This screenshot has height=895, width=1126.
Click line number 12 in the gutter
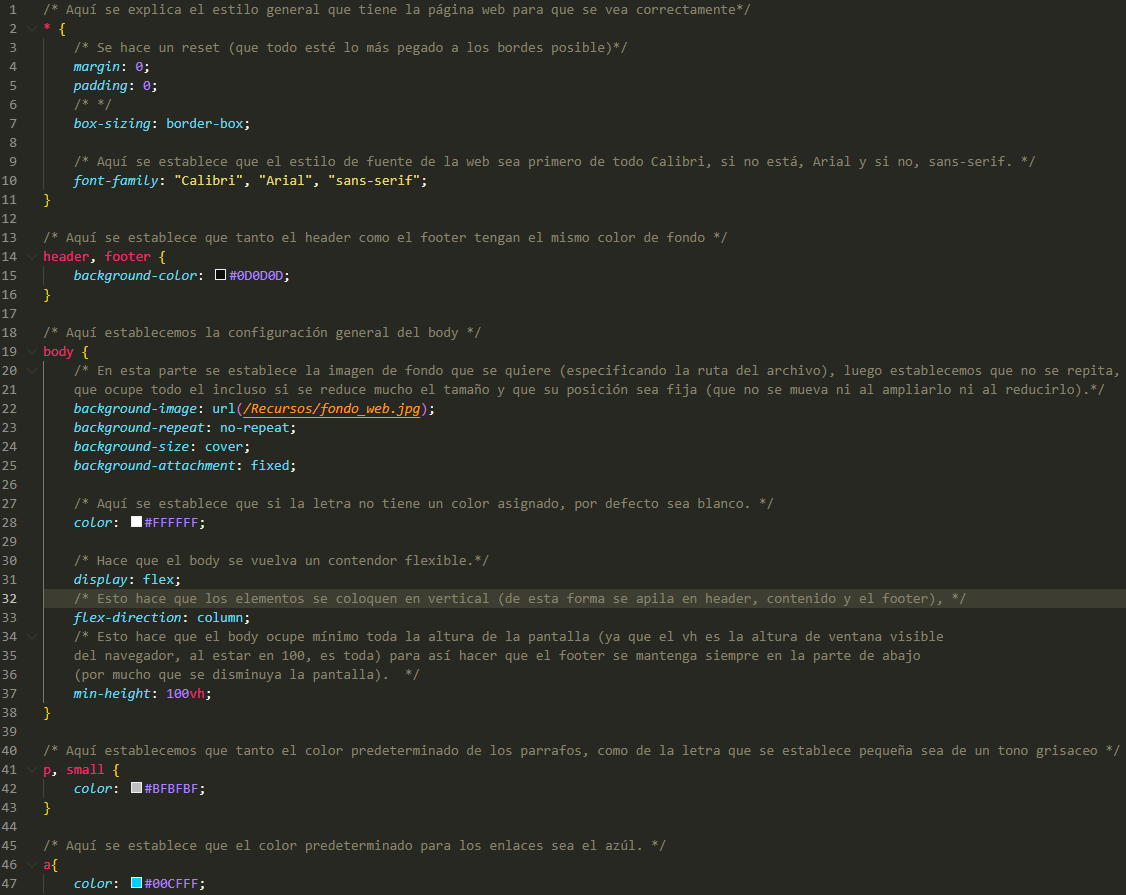[x=9, y=218]
